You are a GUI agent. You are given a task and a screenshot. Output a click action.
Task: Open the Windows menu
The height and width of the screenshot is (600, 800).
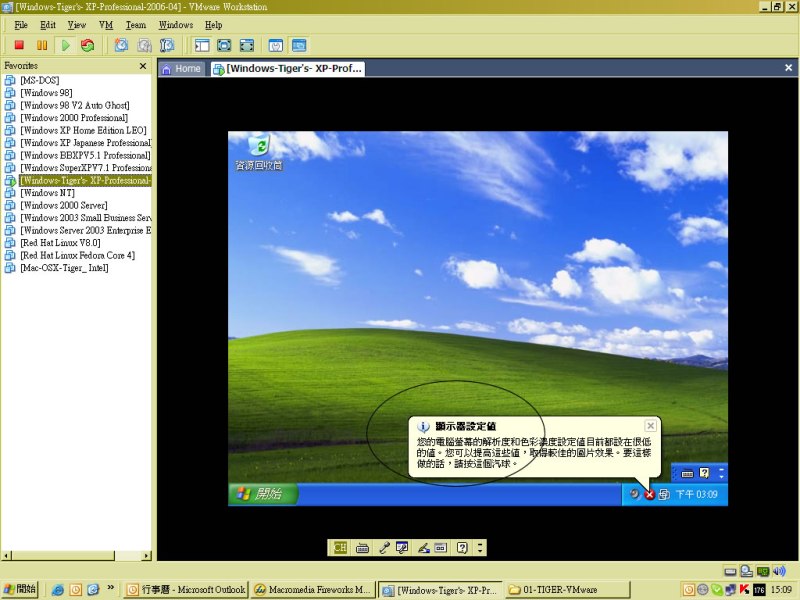pyautogui.click(x=176, y=25)
